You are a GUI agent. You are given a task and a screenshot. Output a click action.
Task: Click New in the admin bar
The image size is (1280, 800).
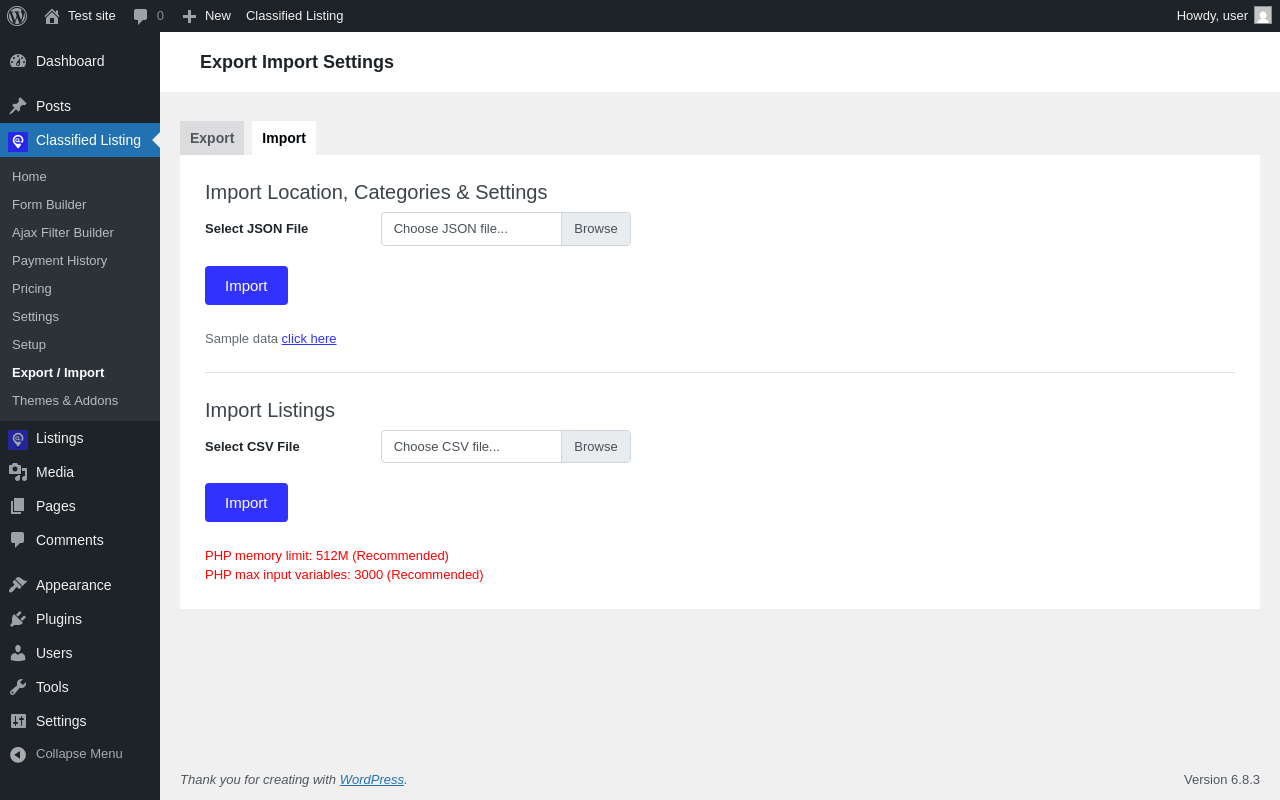click(x=218, y=16)
